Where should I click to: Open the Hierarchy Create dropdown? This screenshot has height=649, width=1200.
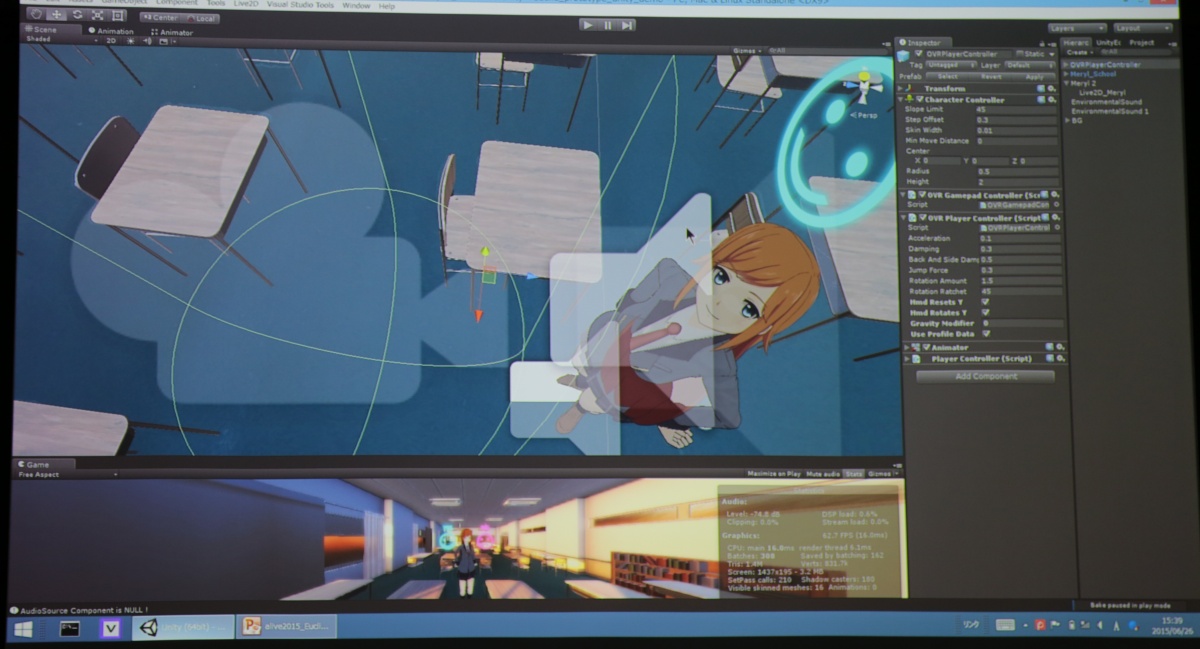click(1079, 52)
